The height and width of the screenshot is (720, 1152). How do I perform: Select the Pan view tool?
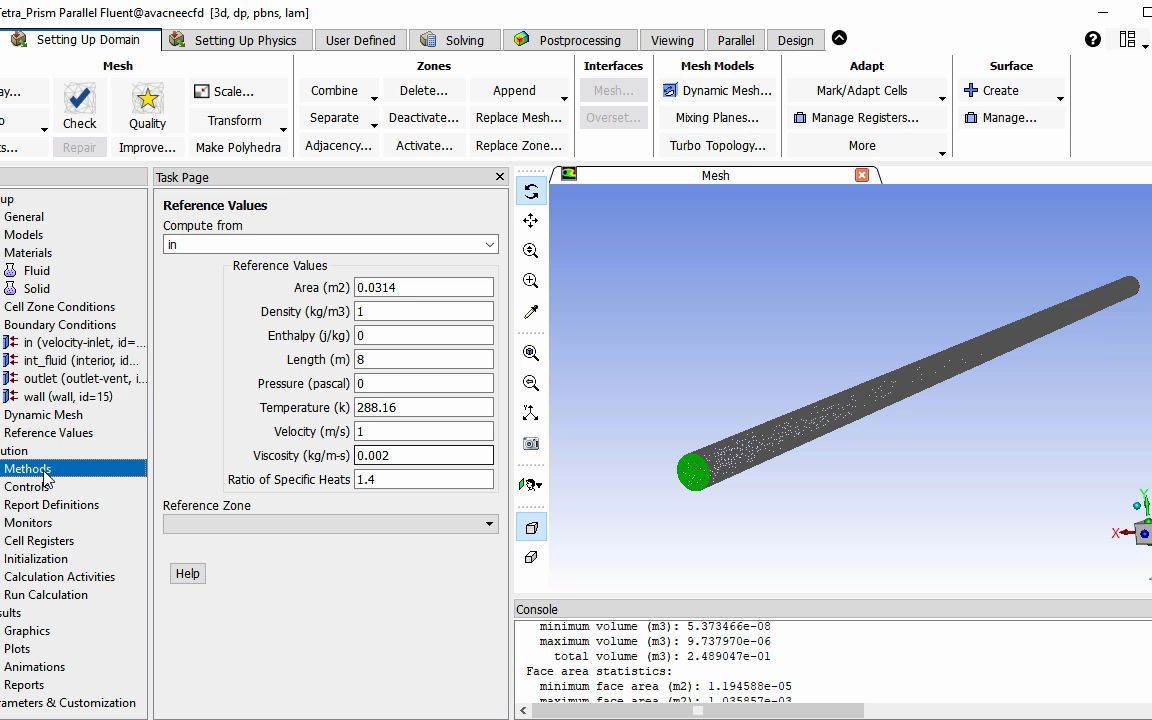tap(530, 220)
